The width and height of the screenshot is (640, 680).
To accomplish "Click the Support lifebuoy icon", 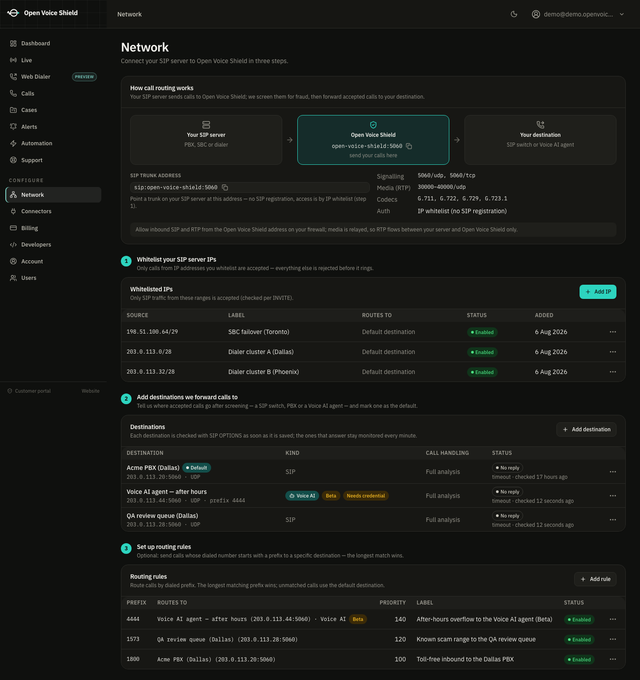I will [x=13, y=160].
